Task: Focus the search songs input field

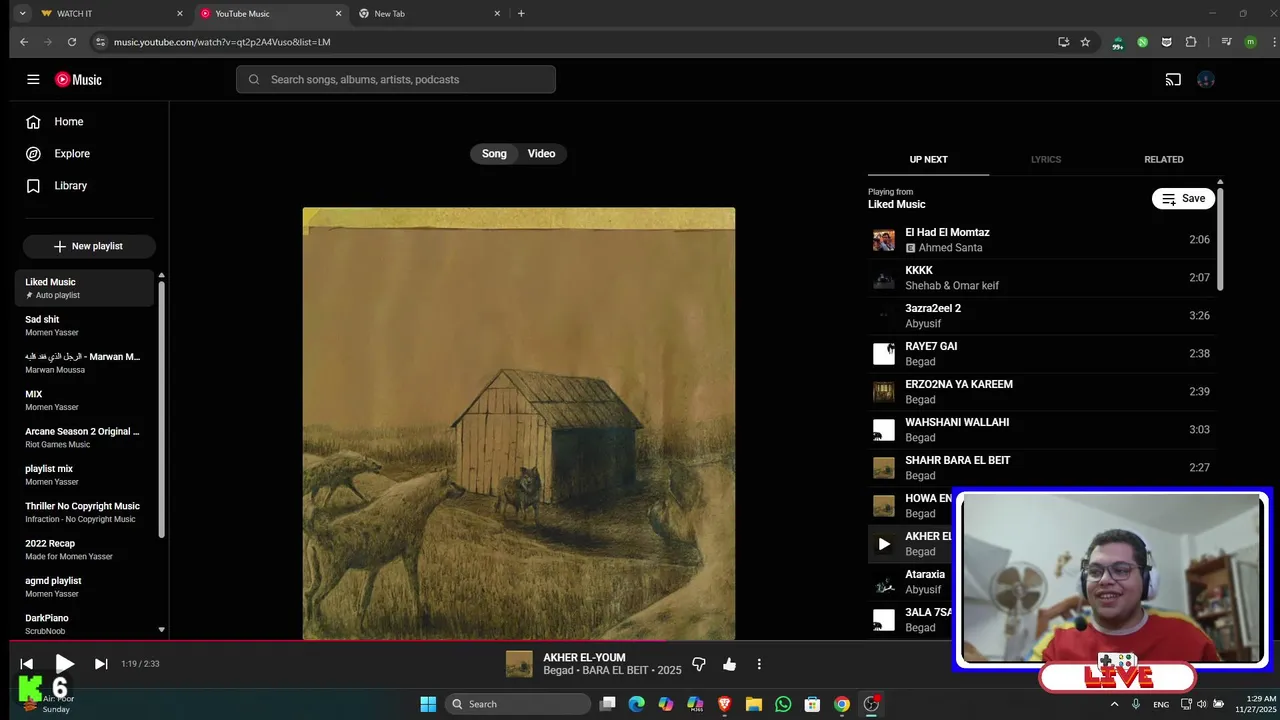Action: [396, 80]
